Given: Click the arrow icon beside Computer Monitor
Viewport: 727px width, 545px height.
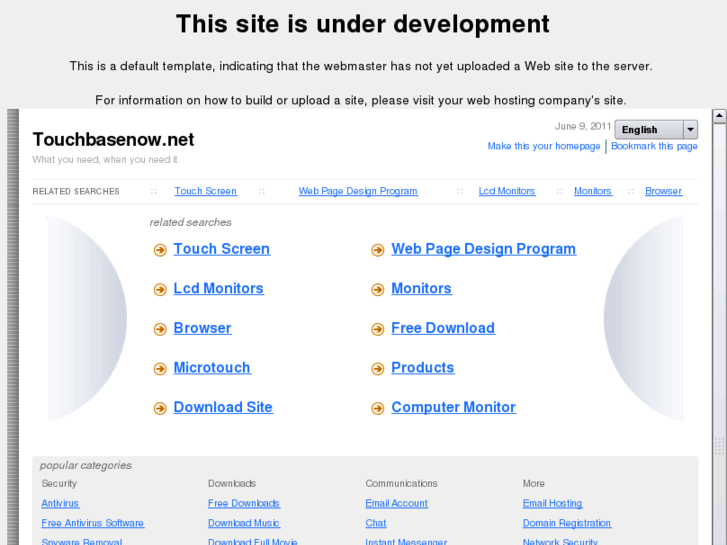Looking at the screenshot, I should point(378,409).
